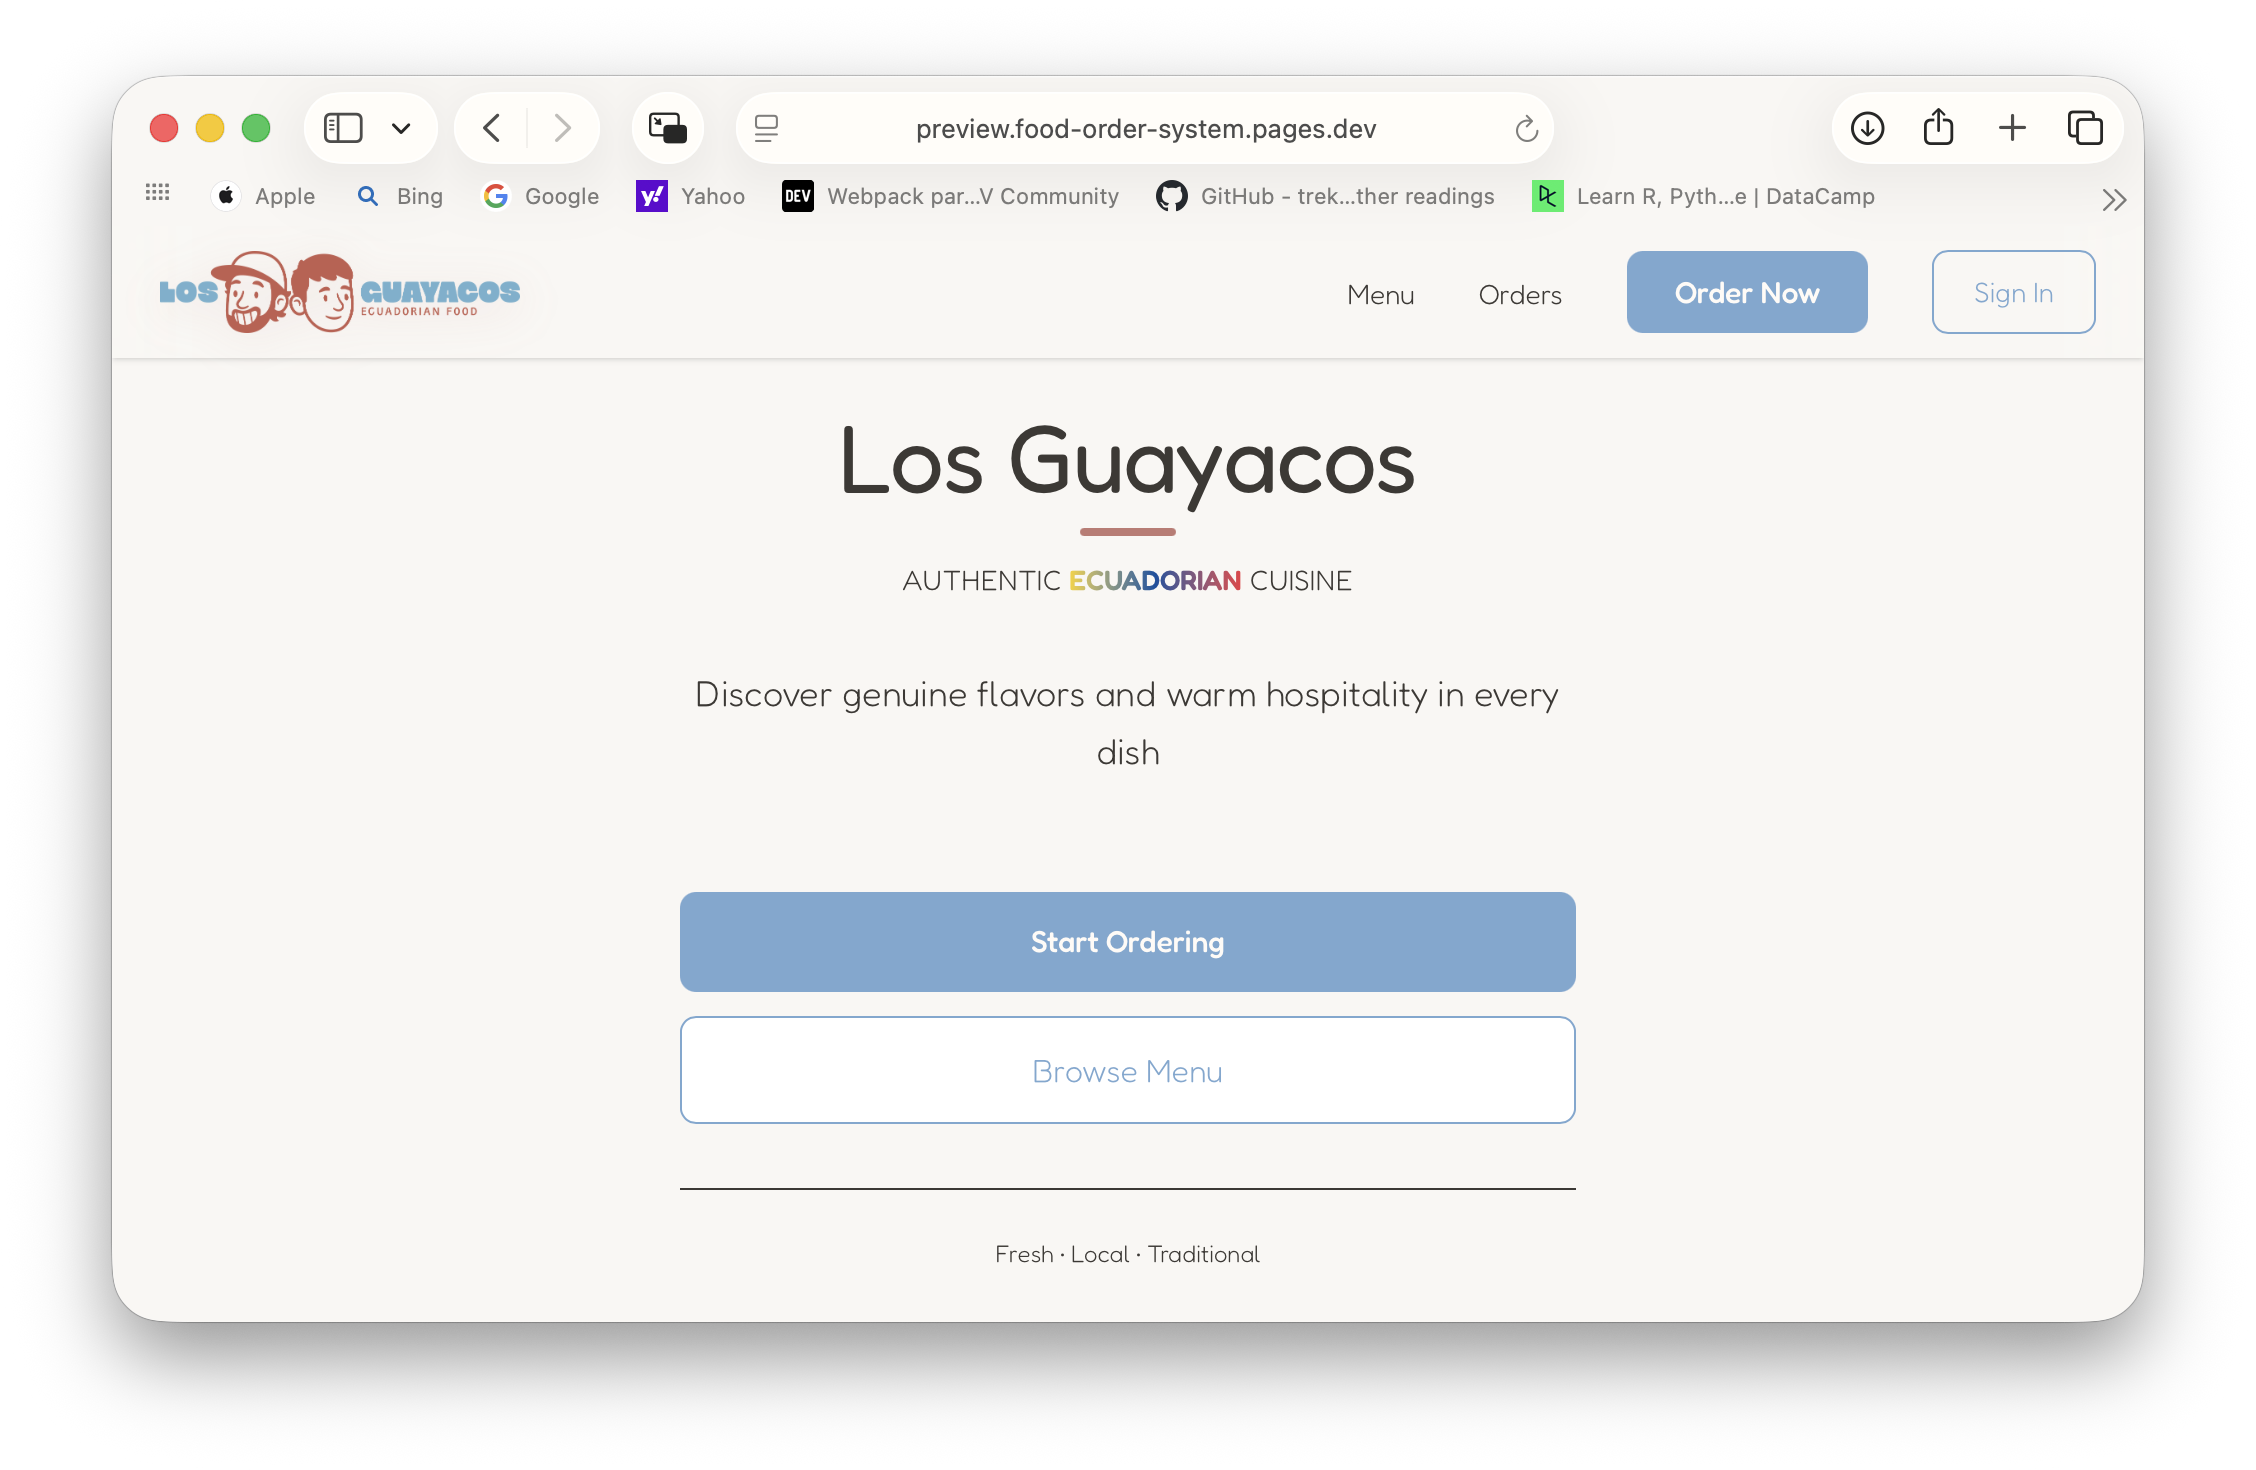Open the Safari sidebar

(x=343, y=128)
